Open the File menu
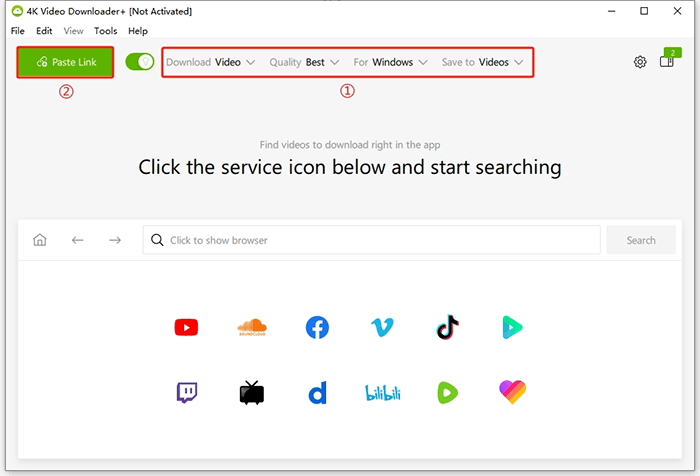Image resolution: width=700 pixels, height=476 pixels. [18, 31]
